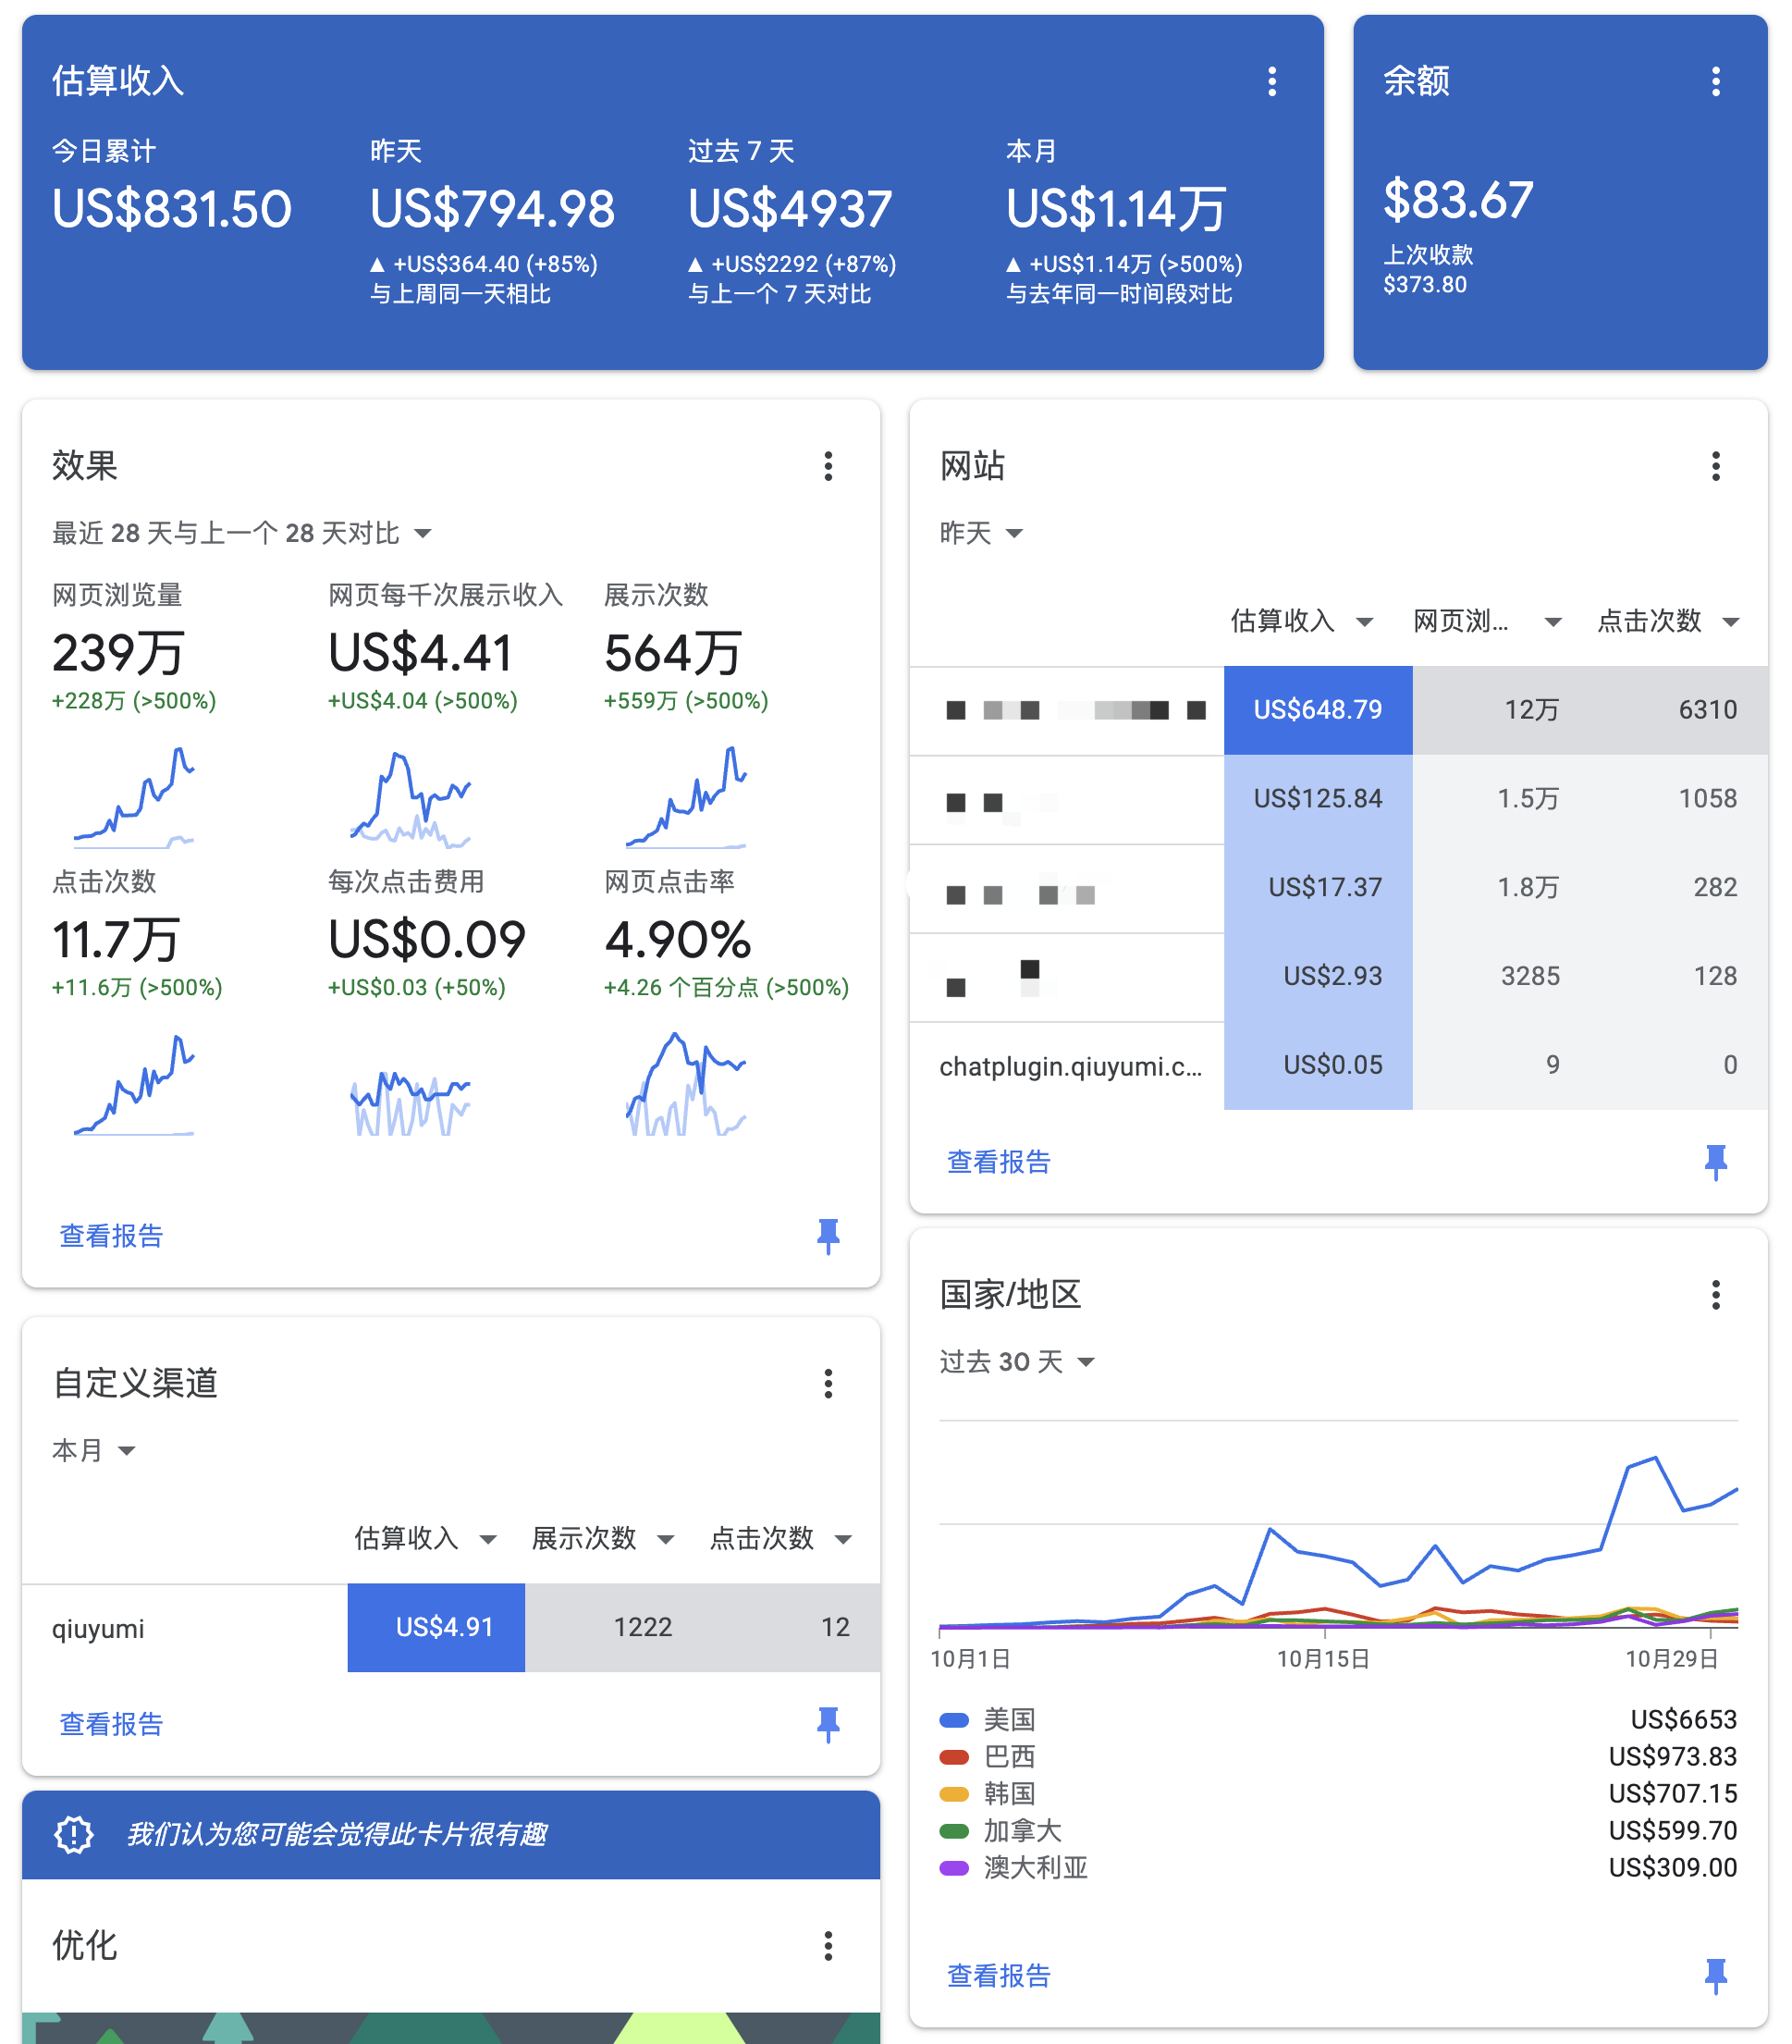1792x2044 pixels.
Task: Open the 过去 30 天 range dropdown
Action: pos(1017,1362)
